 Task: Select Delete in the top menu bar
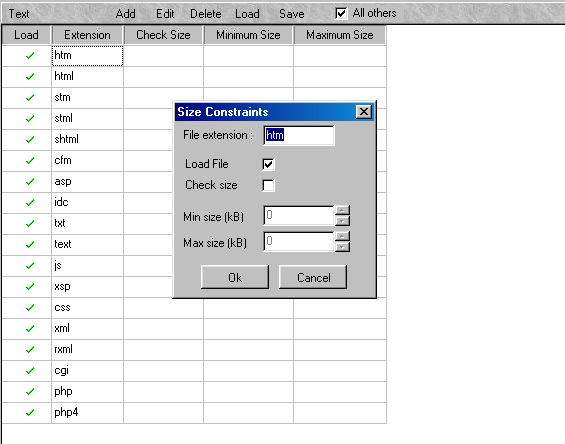point(206,14)
